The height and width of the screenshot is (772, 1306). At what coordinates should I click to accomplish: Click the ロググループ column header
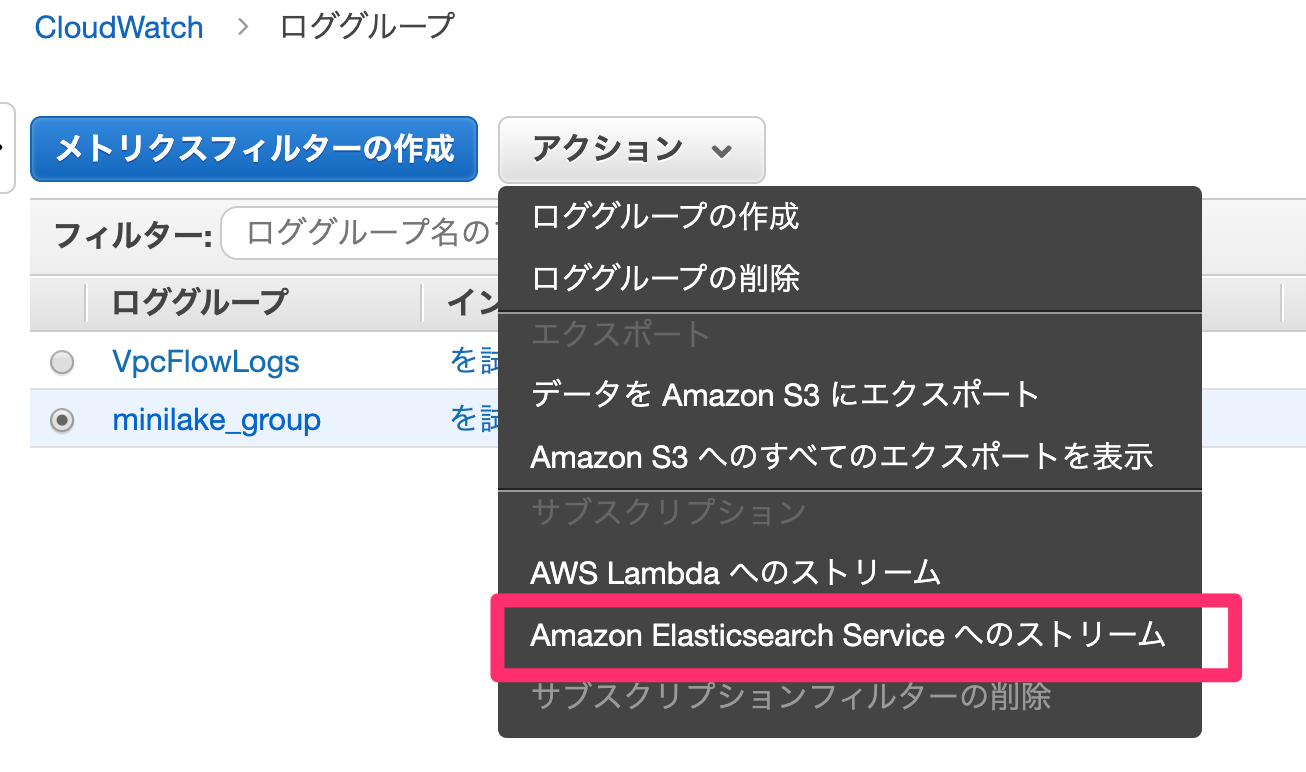[x=200, y=301]
